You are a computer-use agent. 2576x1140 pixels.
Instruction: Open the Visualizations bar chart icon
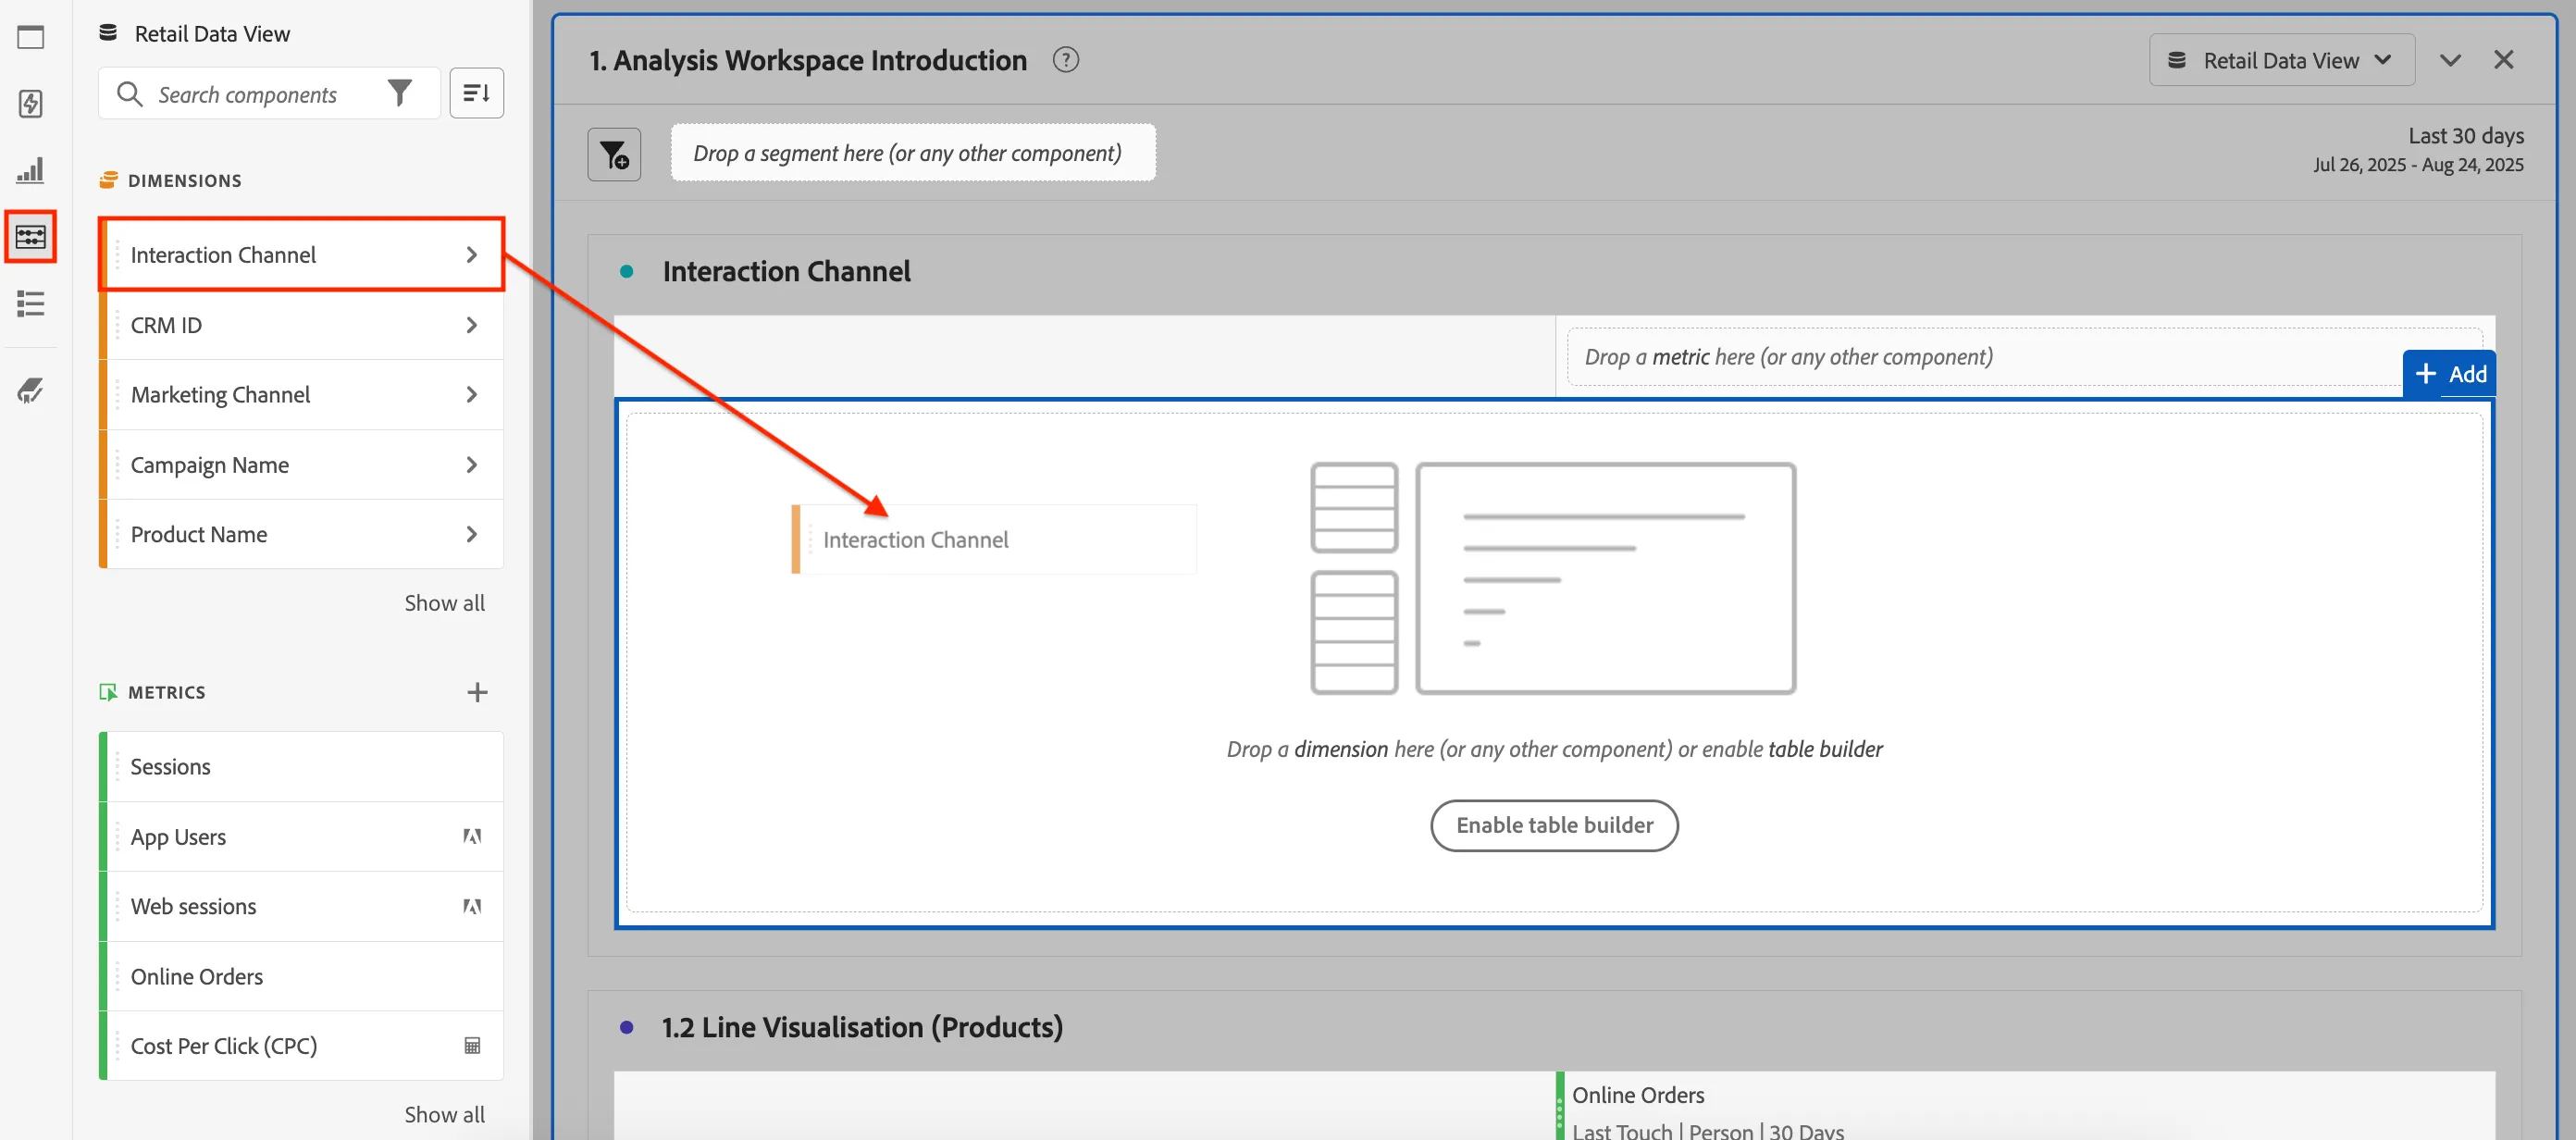(x=31, y=170)
